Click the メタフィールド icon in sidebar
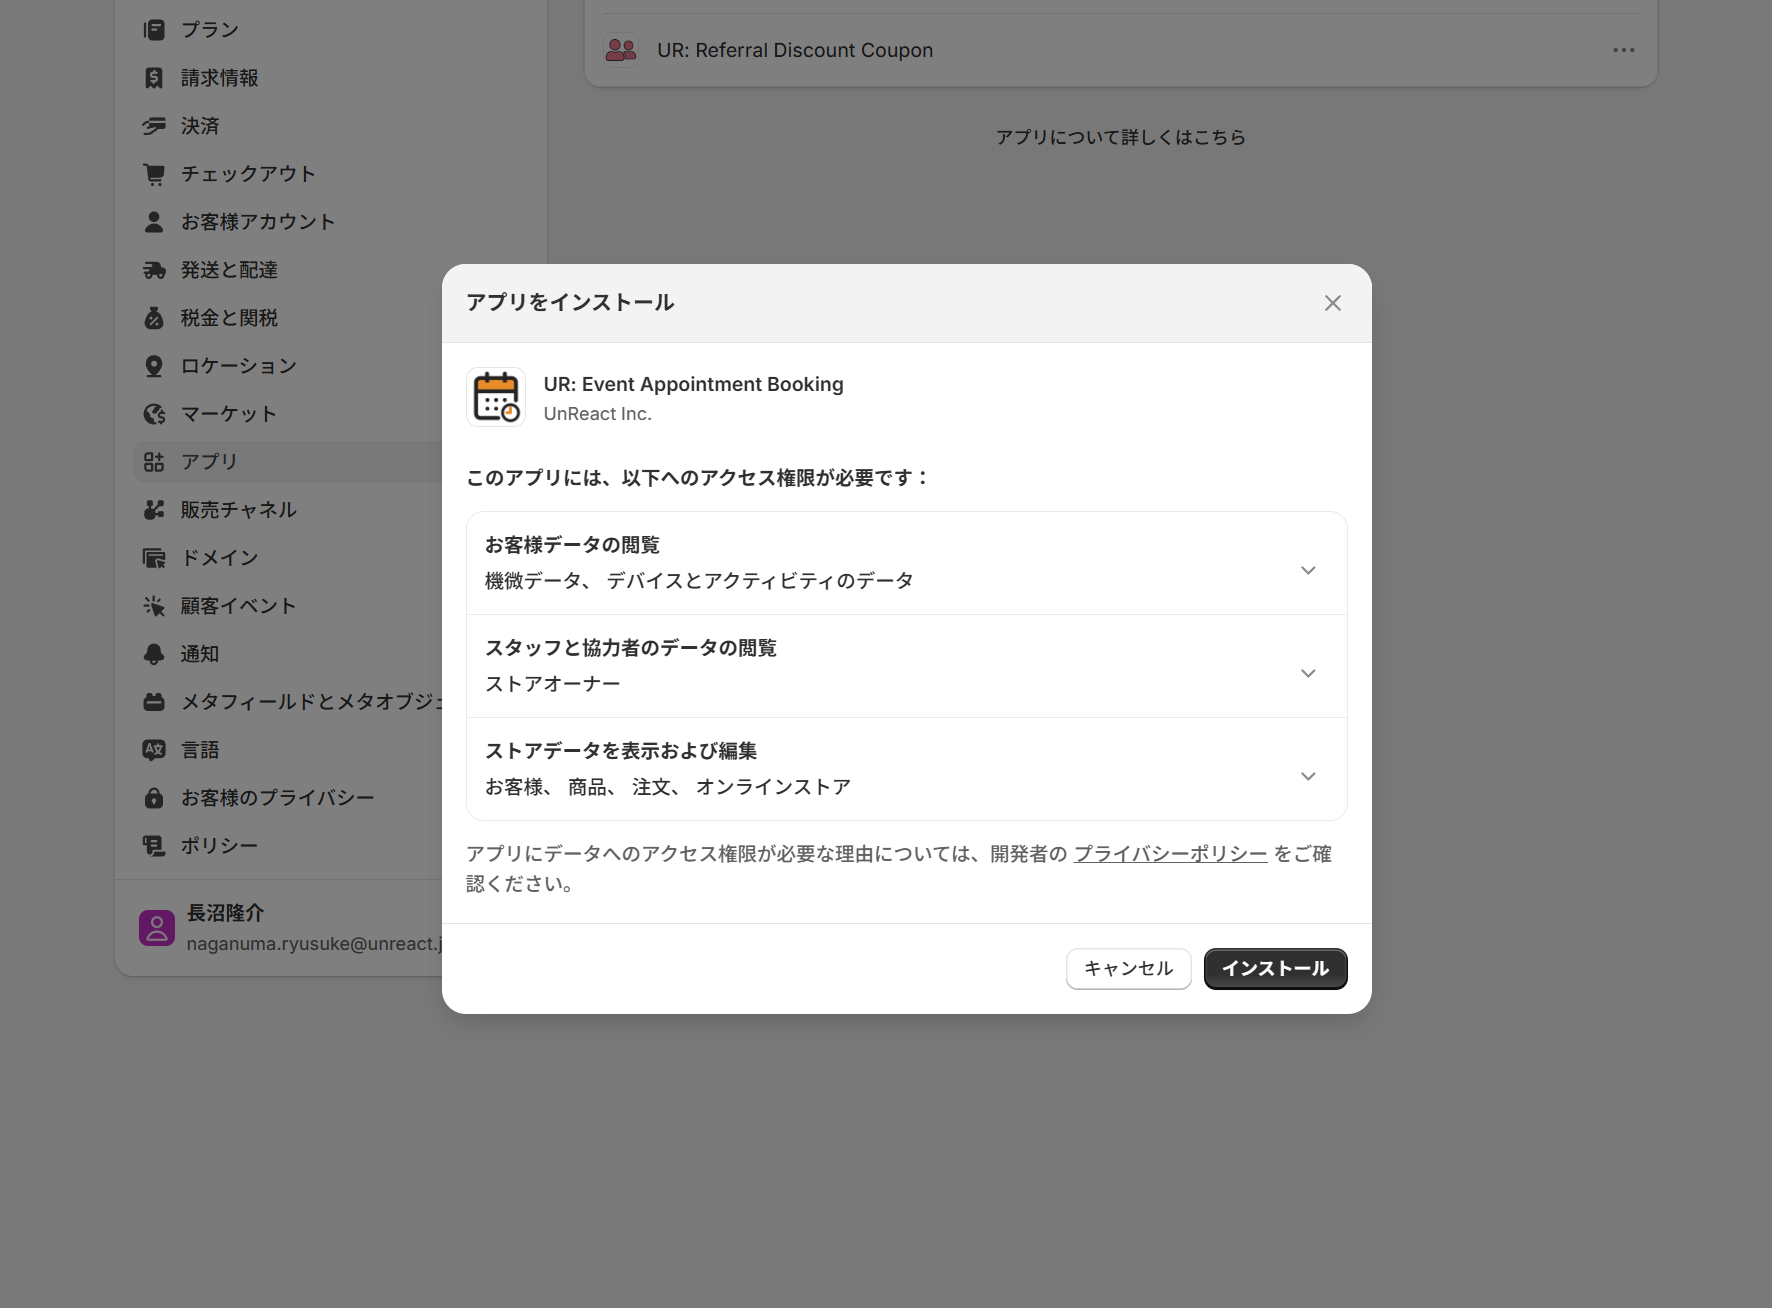 click(x=154, y=702)
